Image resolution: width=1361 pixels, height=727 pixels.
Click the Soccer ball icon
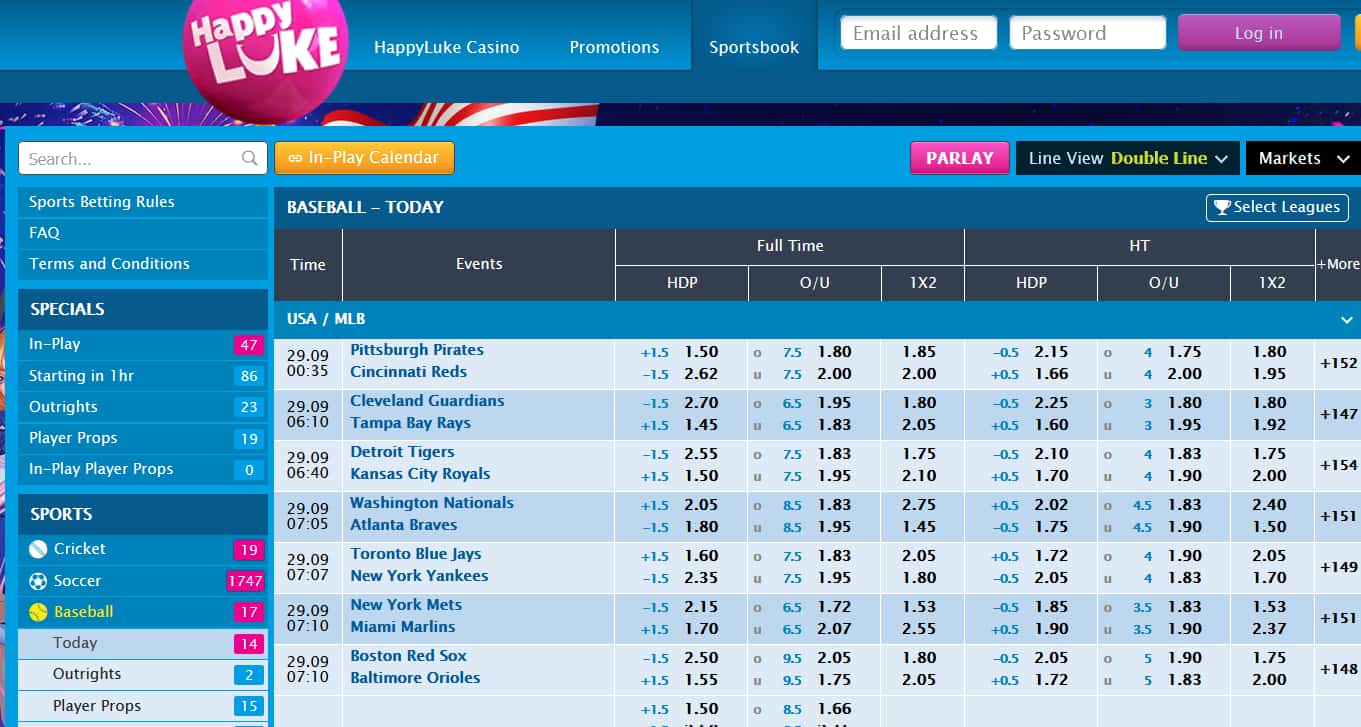[x=38, y=581]
